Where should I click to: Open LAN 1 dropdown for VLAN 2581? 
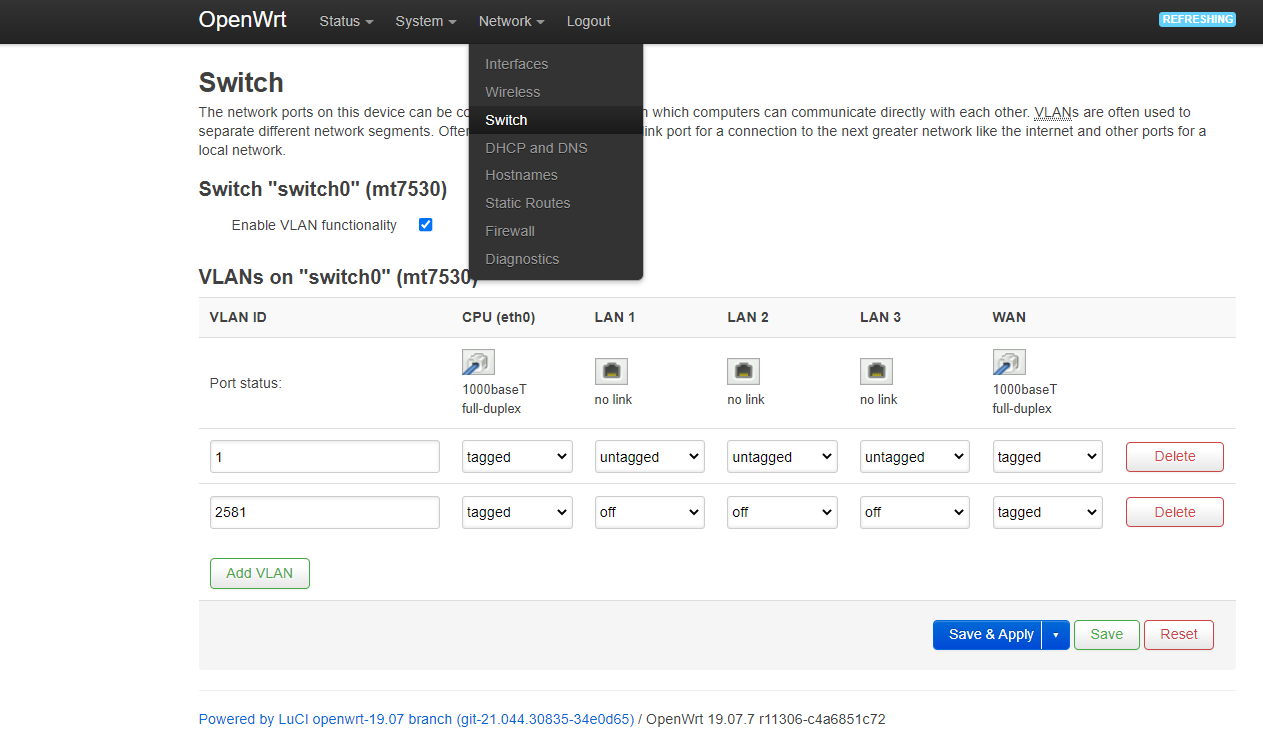650,512
